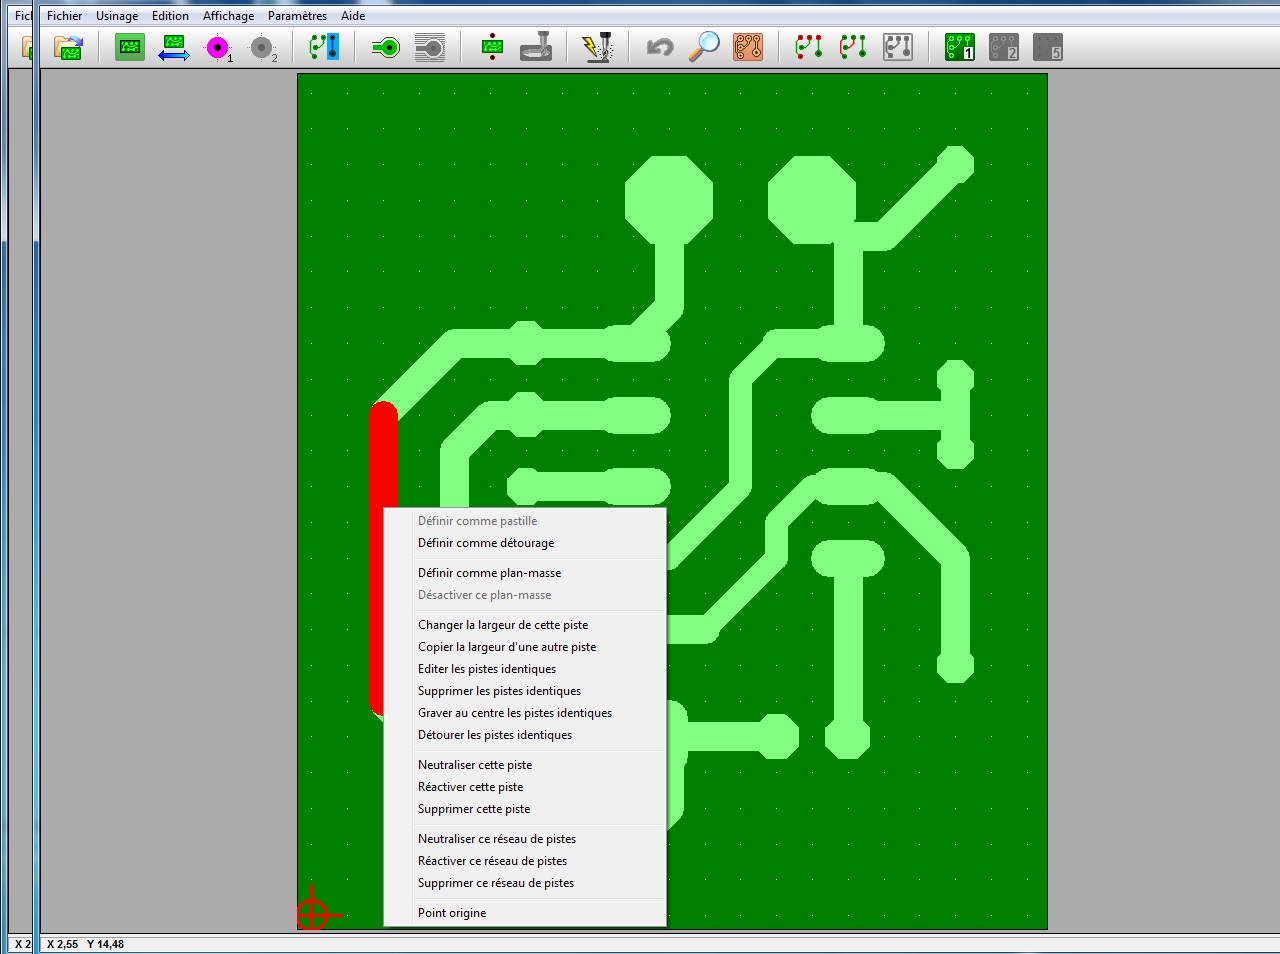Open the Usinage menu

point(117,16)
